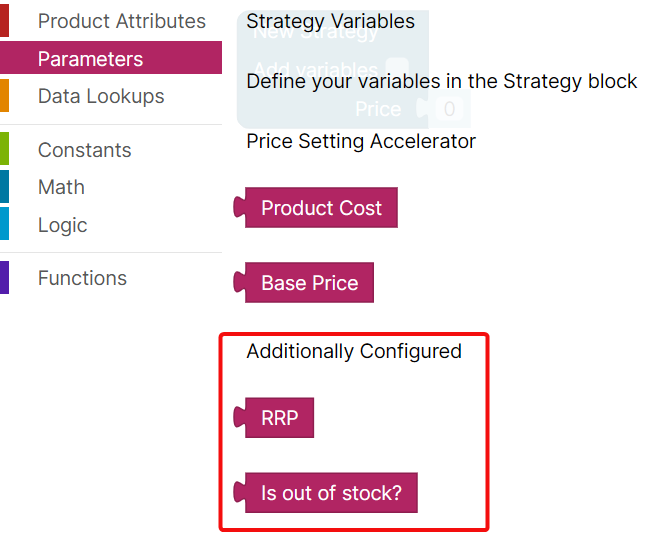Pick the Product Cost parameter block
The width and height of the screenshot is (653, 544).
coord(321,208)
